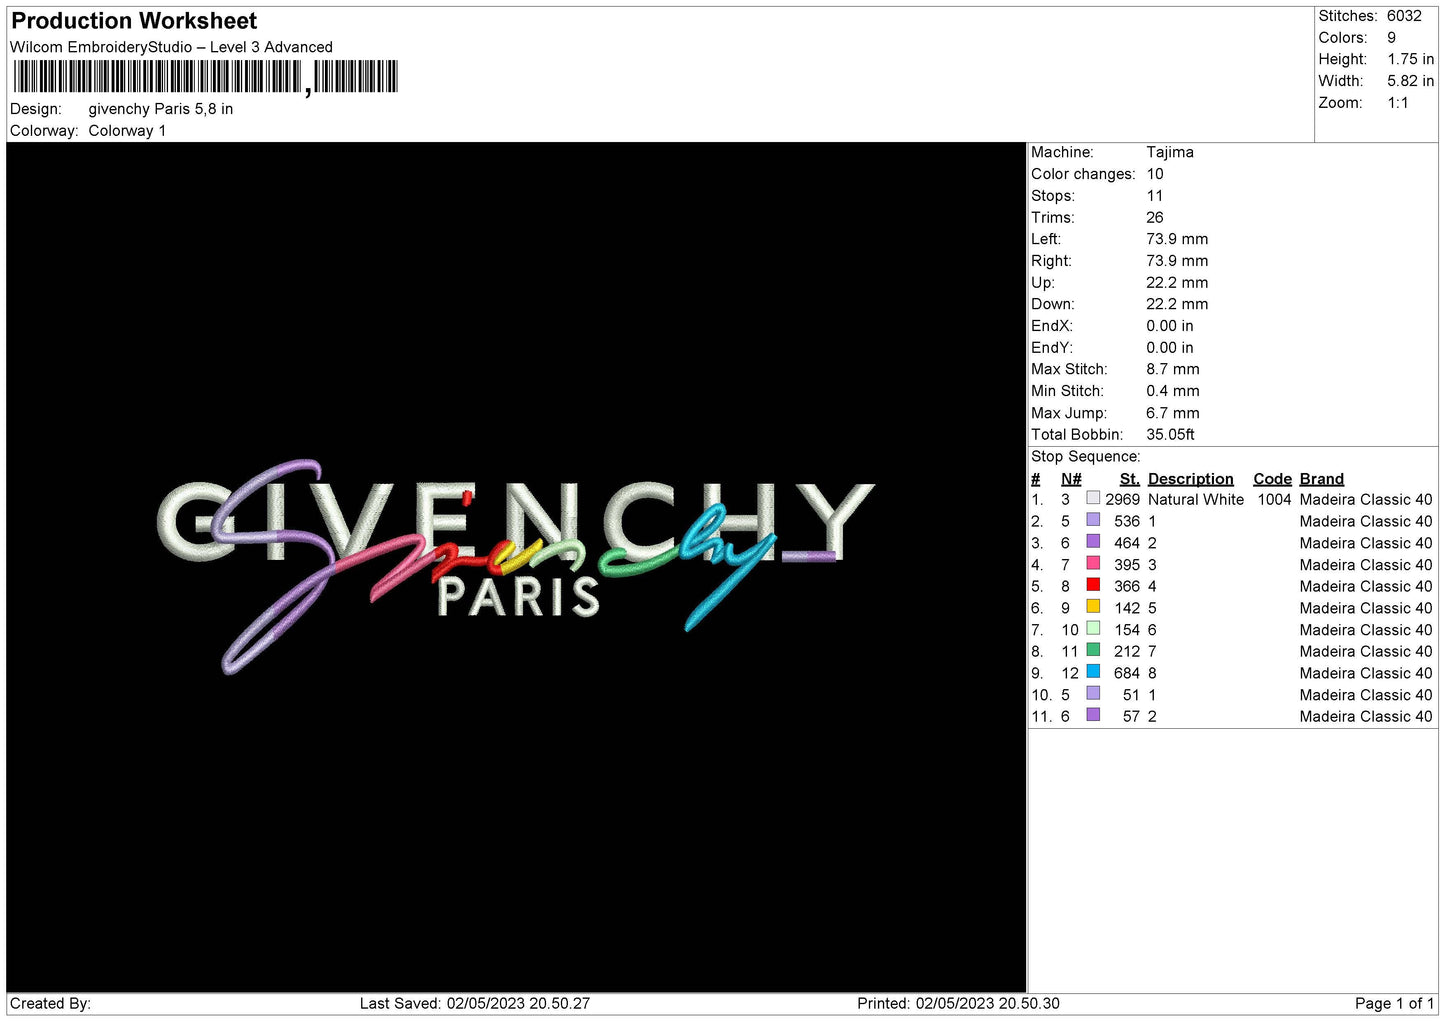
Task: Click the Total Bobbin value '35.05ft'
Action: [1171, 434]
